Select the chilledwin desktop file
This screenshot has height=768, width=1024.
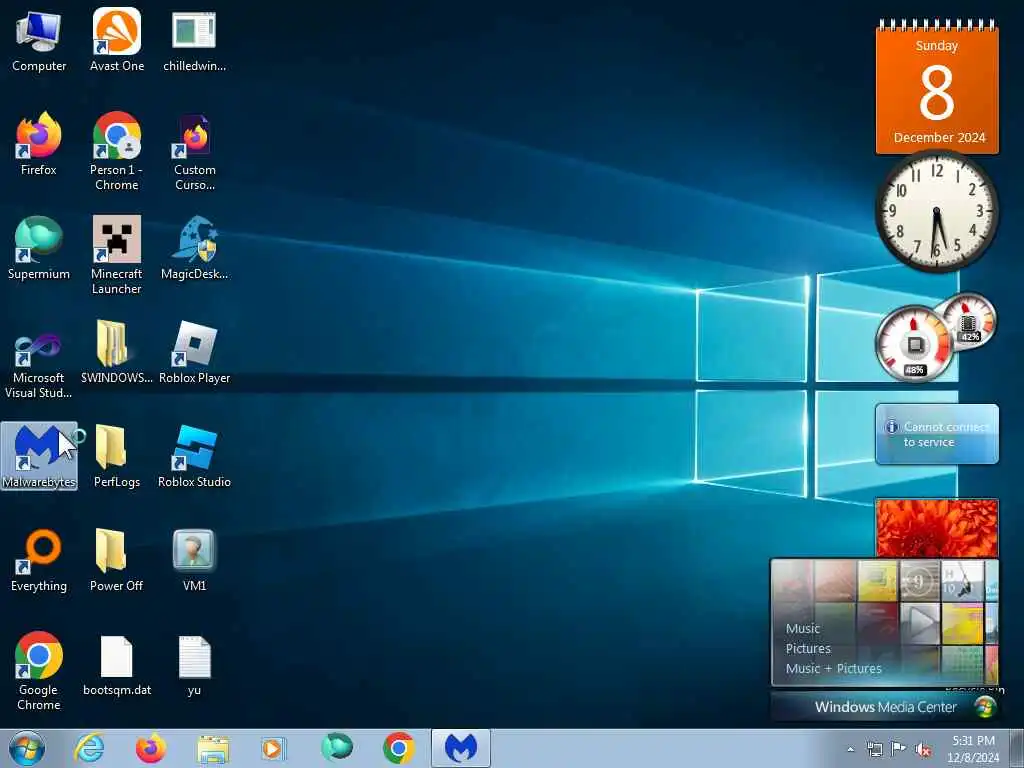194,41
